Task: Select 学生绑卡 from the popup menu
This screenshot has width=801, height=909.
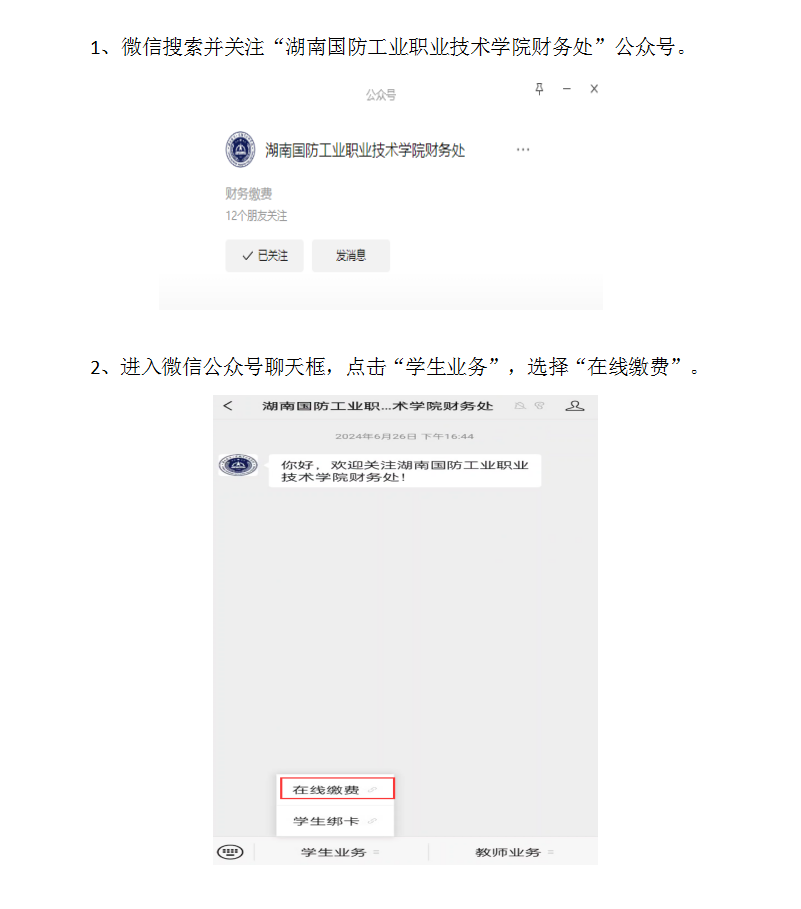Action: 335,821
